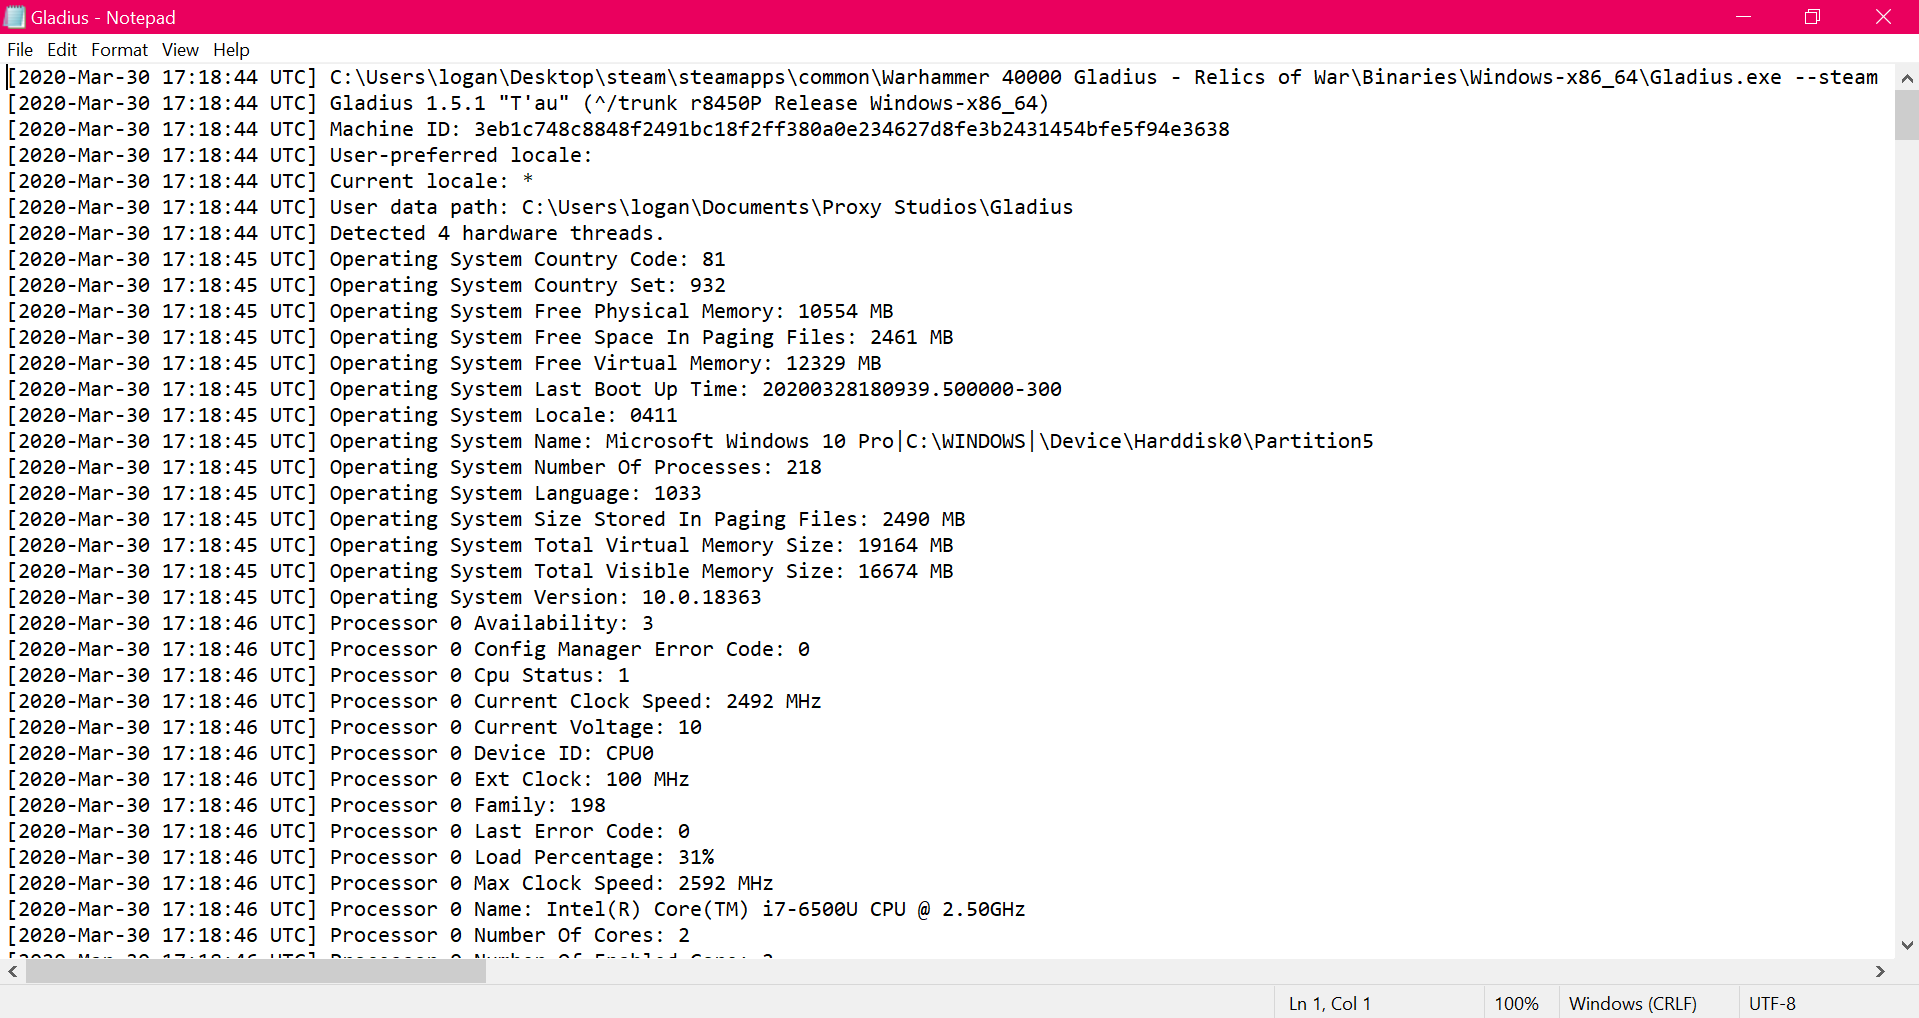Click the horizontal scrollbar left arrow
Image resolution: width=1919 pixels, height=1018 pixels.
[13, 971]
